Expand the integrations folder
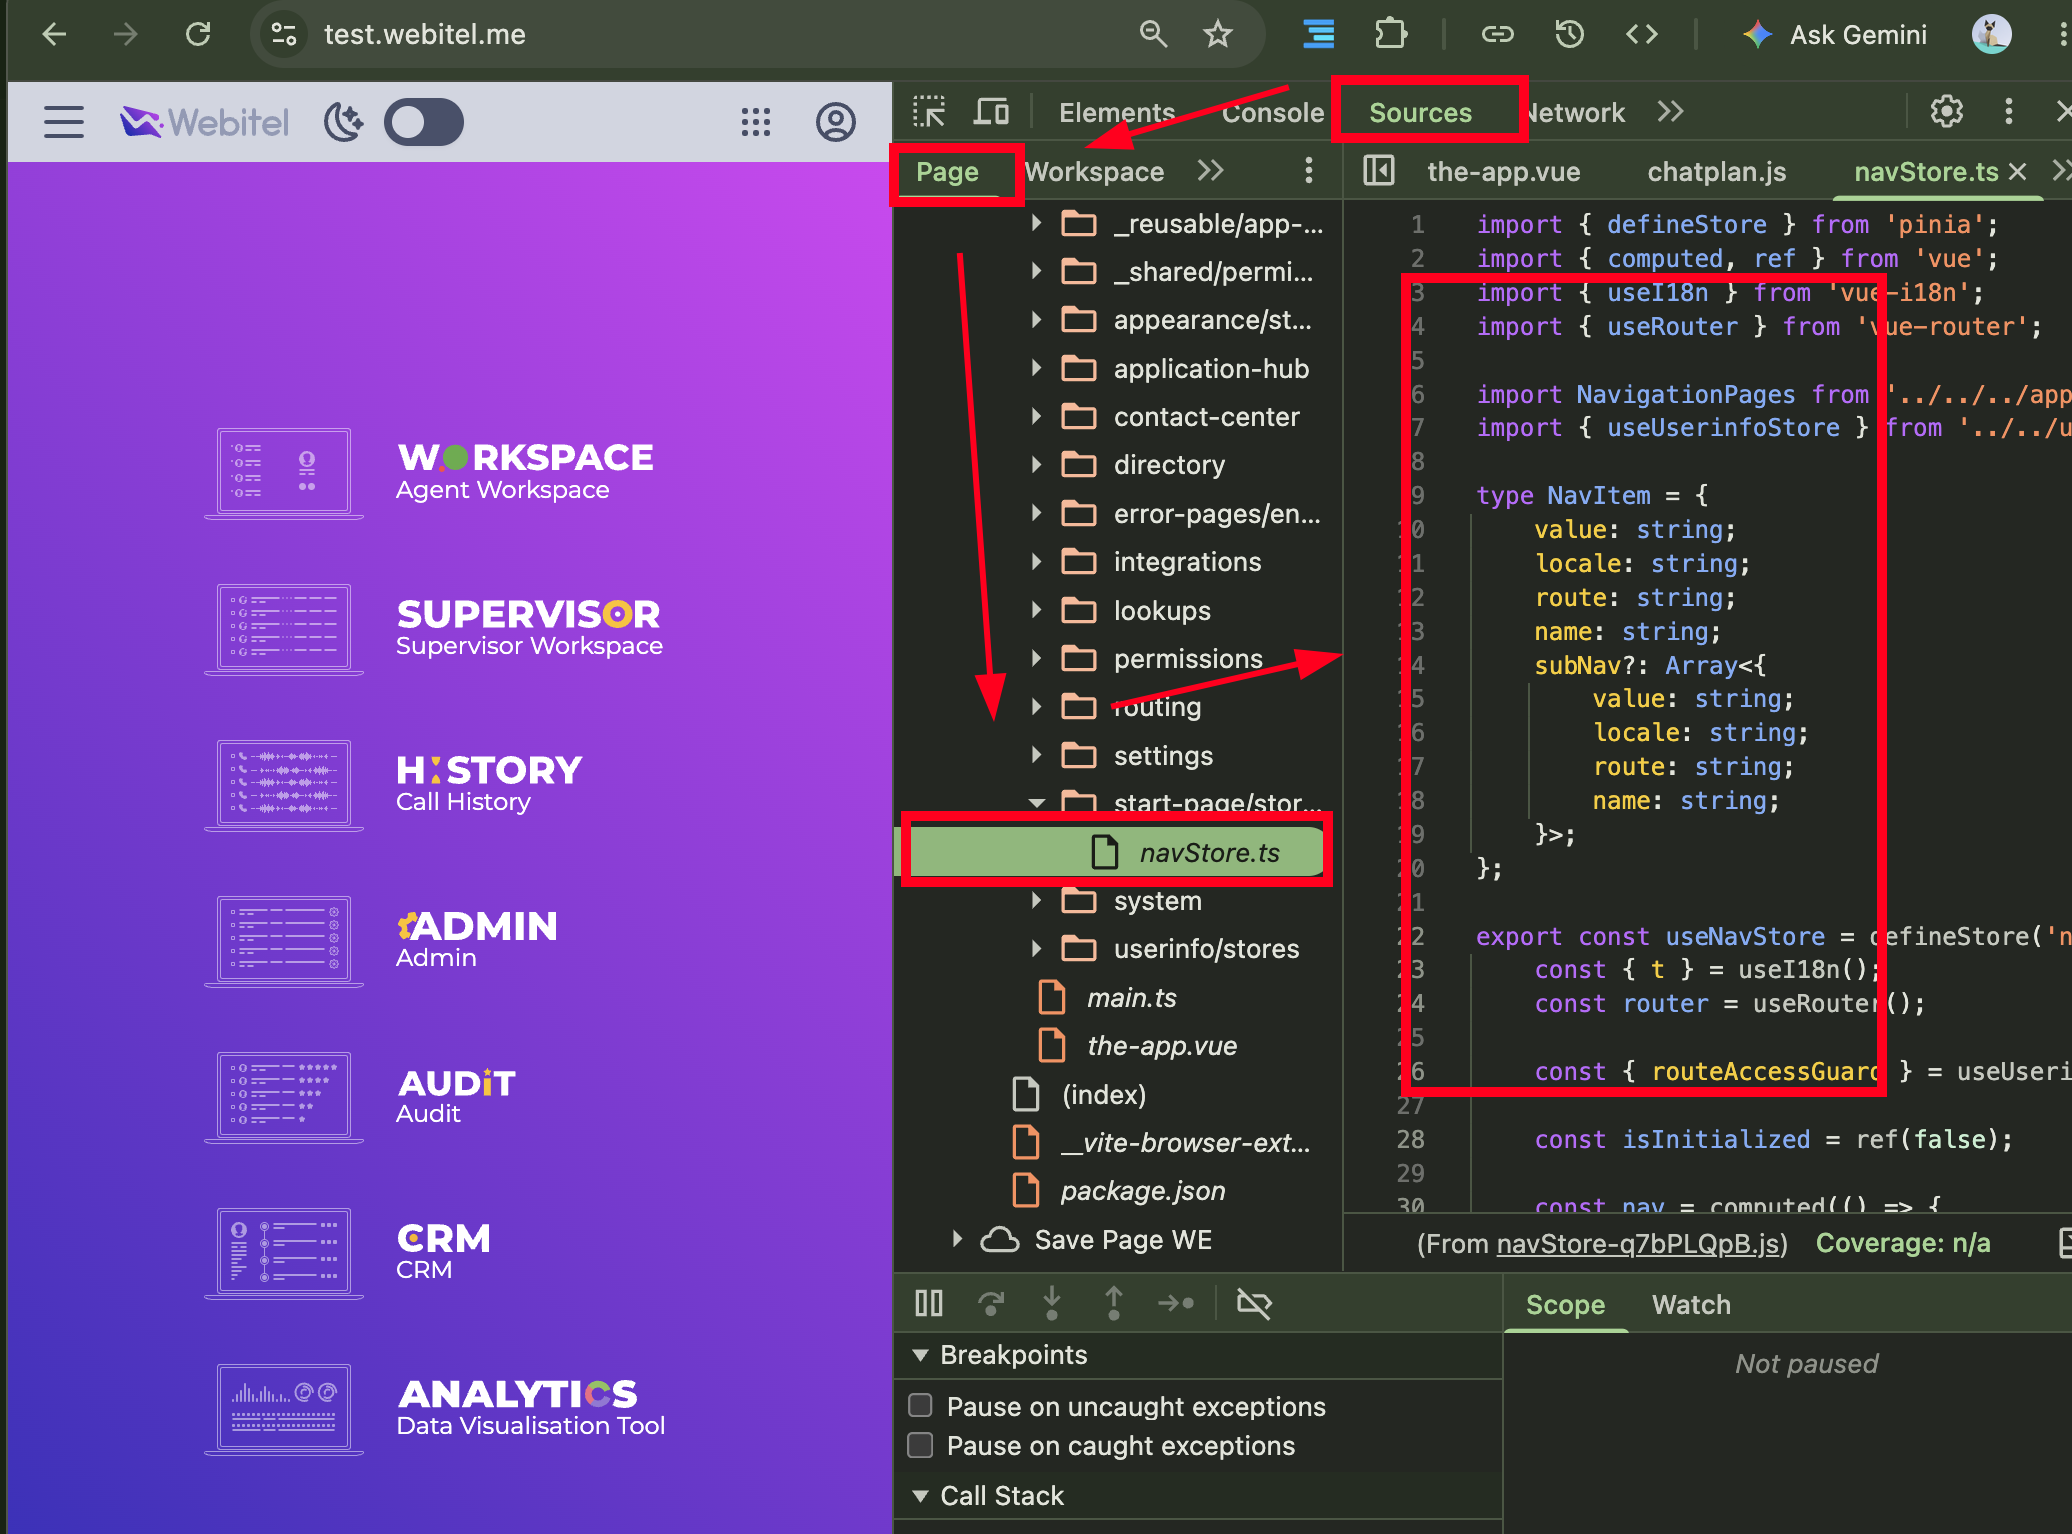This screenshot has height=1534, width=2072. coord(1036,562)
